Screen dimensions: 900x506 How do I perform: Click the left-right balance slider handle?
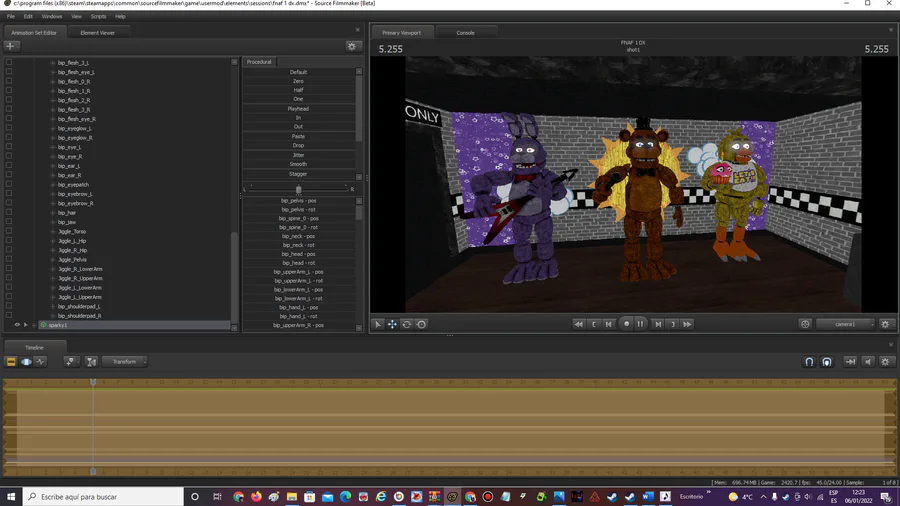(x=298, y=189)
